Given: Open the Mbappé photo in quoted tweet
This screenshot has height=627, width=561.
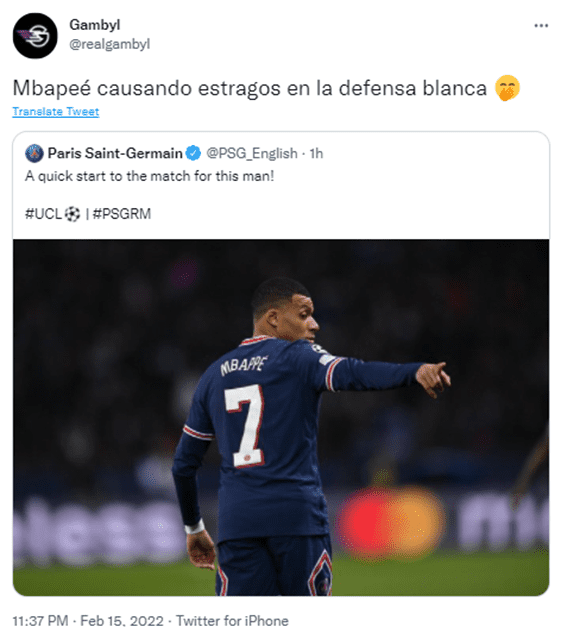Looking at the screenshot, I should click(281, 417).
